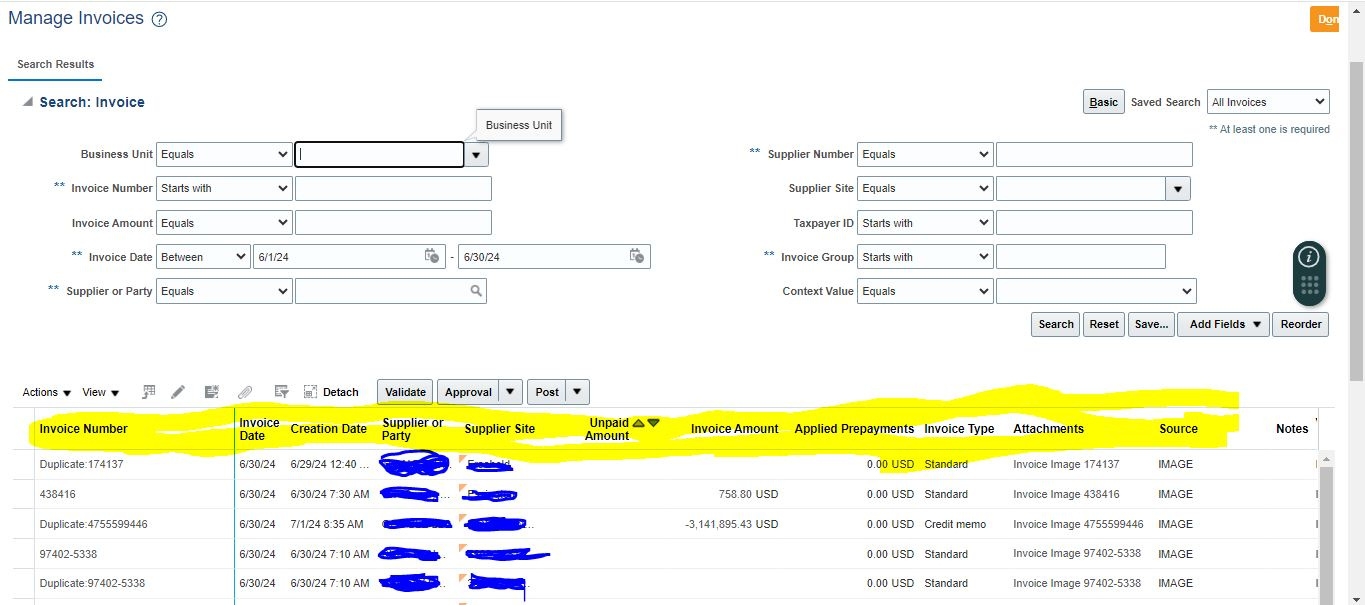Click the Validate button
1365x605 pixels.
click(x=404, y=391)
